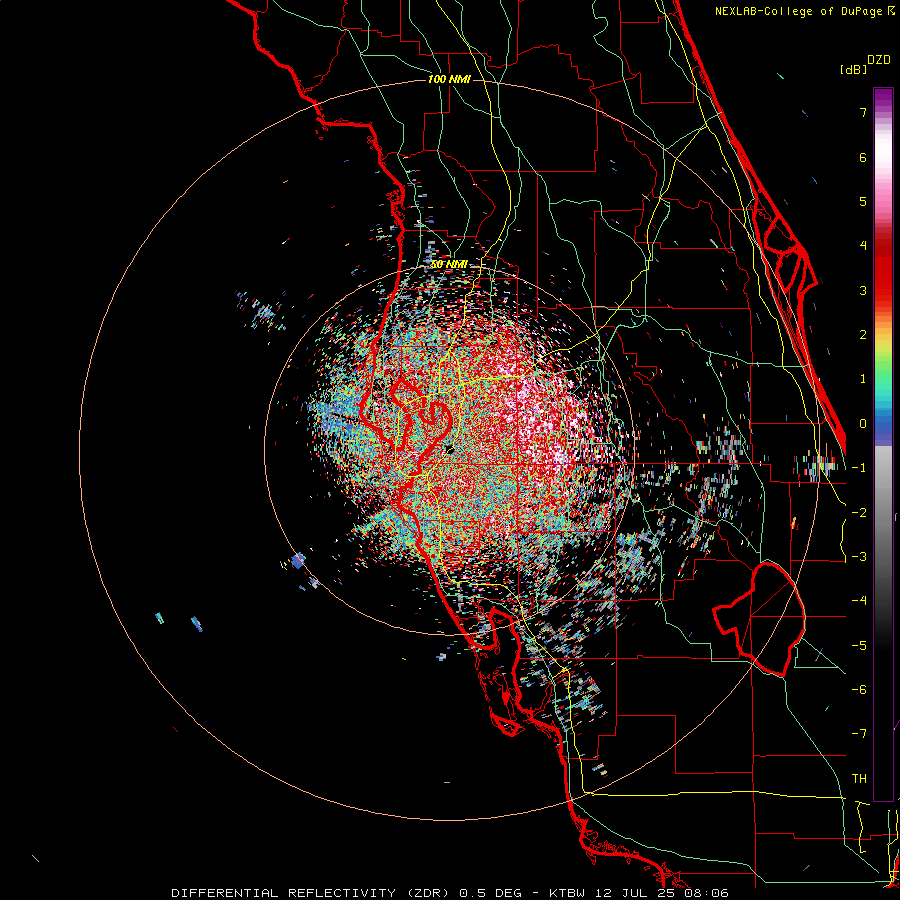The image size is (900, 900).
Task: Click the DZD product label
Action: pyautogui.click(x=879, y=60)
